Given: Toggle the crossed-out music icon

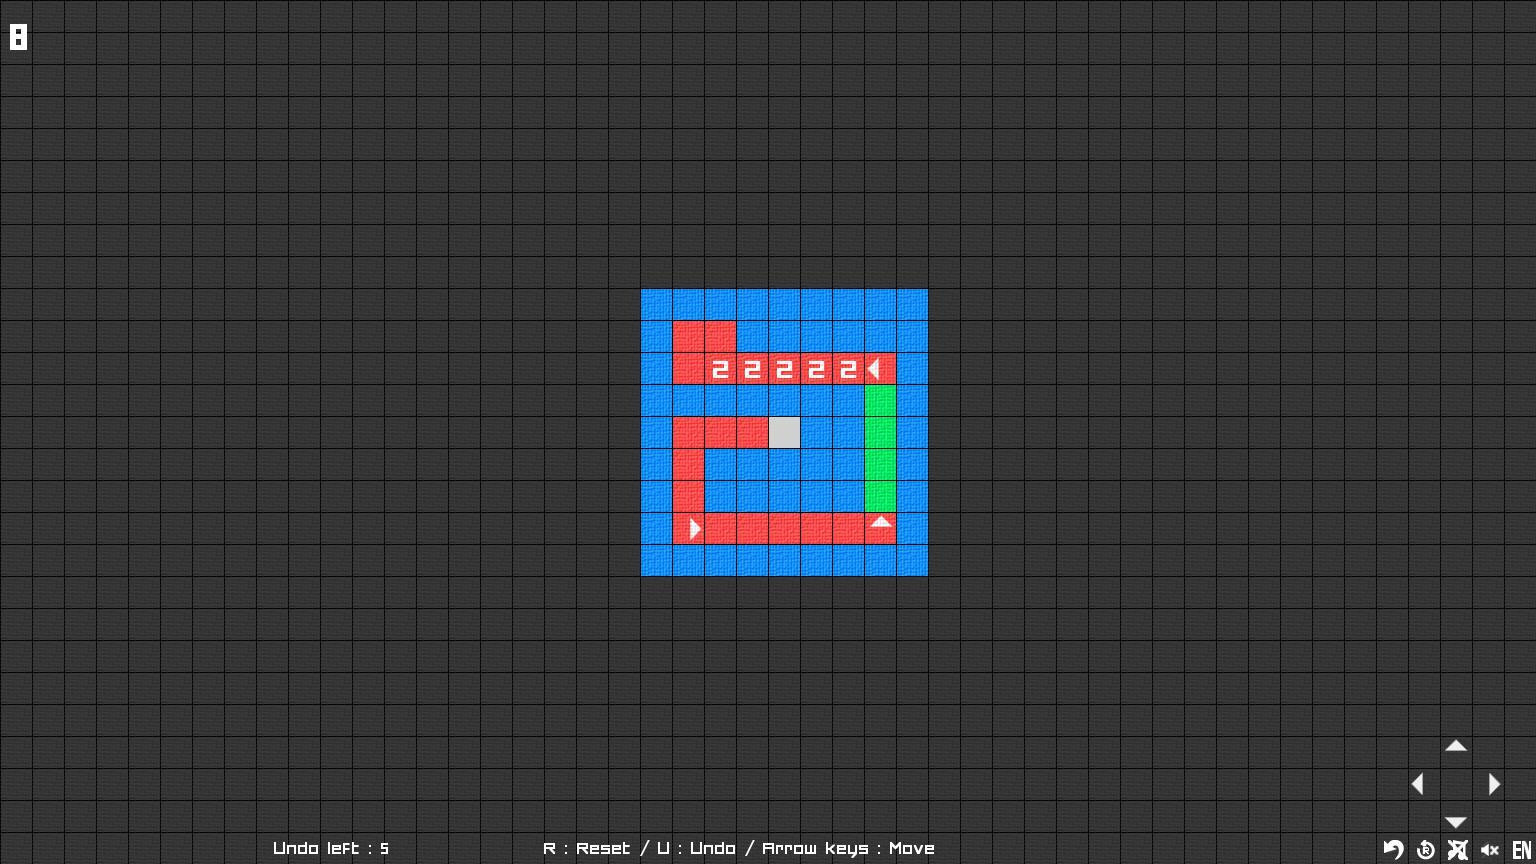Looking at the screenshot, I should click(1458, 850).
